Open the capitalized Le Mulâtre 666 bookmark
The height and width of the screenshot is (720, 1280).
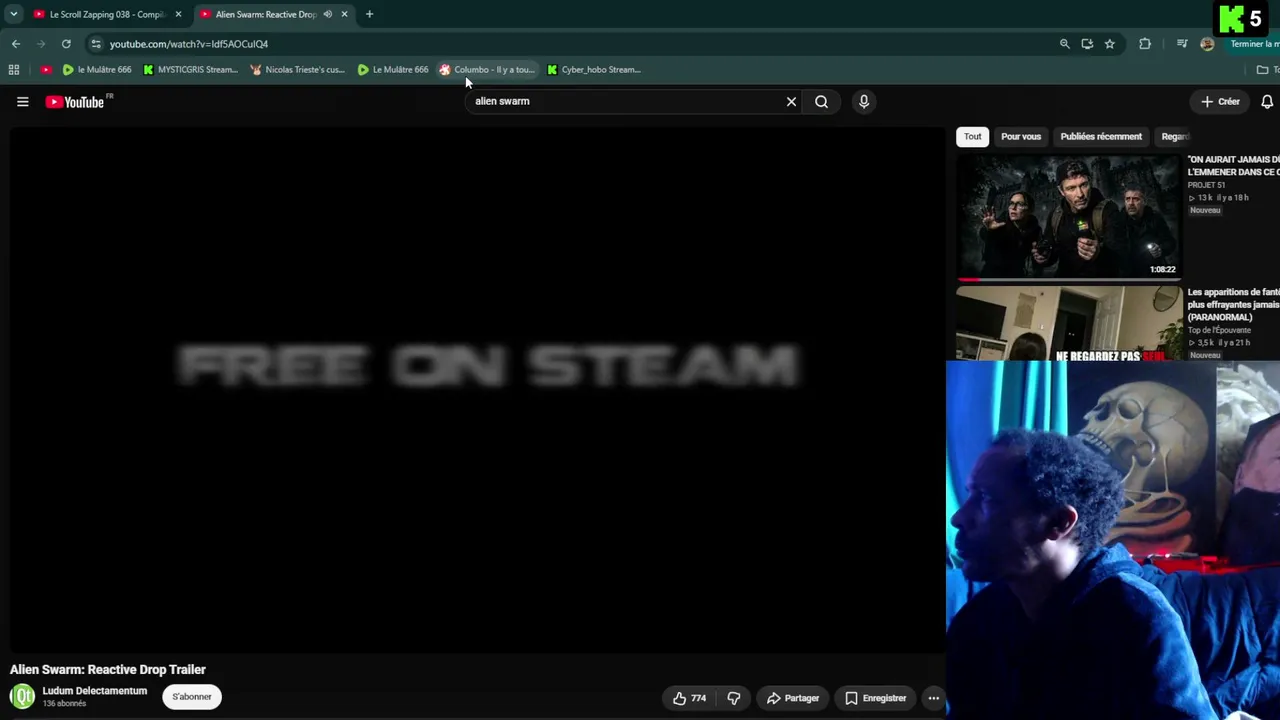tap(393, 70)
